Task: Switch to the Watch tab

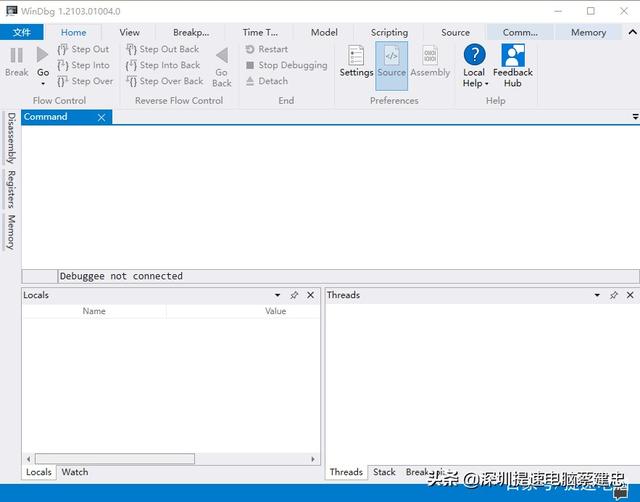Action: pyautogui.click(x=75, y=472)
